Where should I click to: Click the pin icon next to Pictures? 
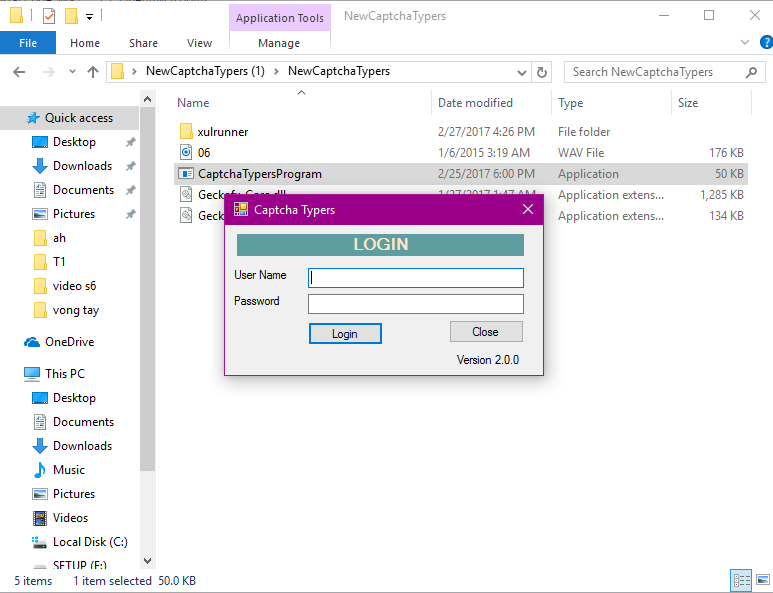[130, 214]
